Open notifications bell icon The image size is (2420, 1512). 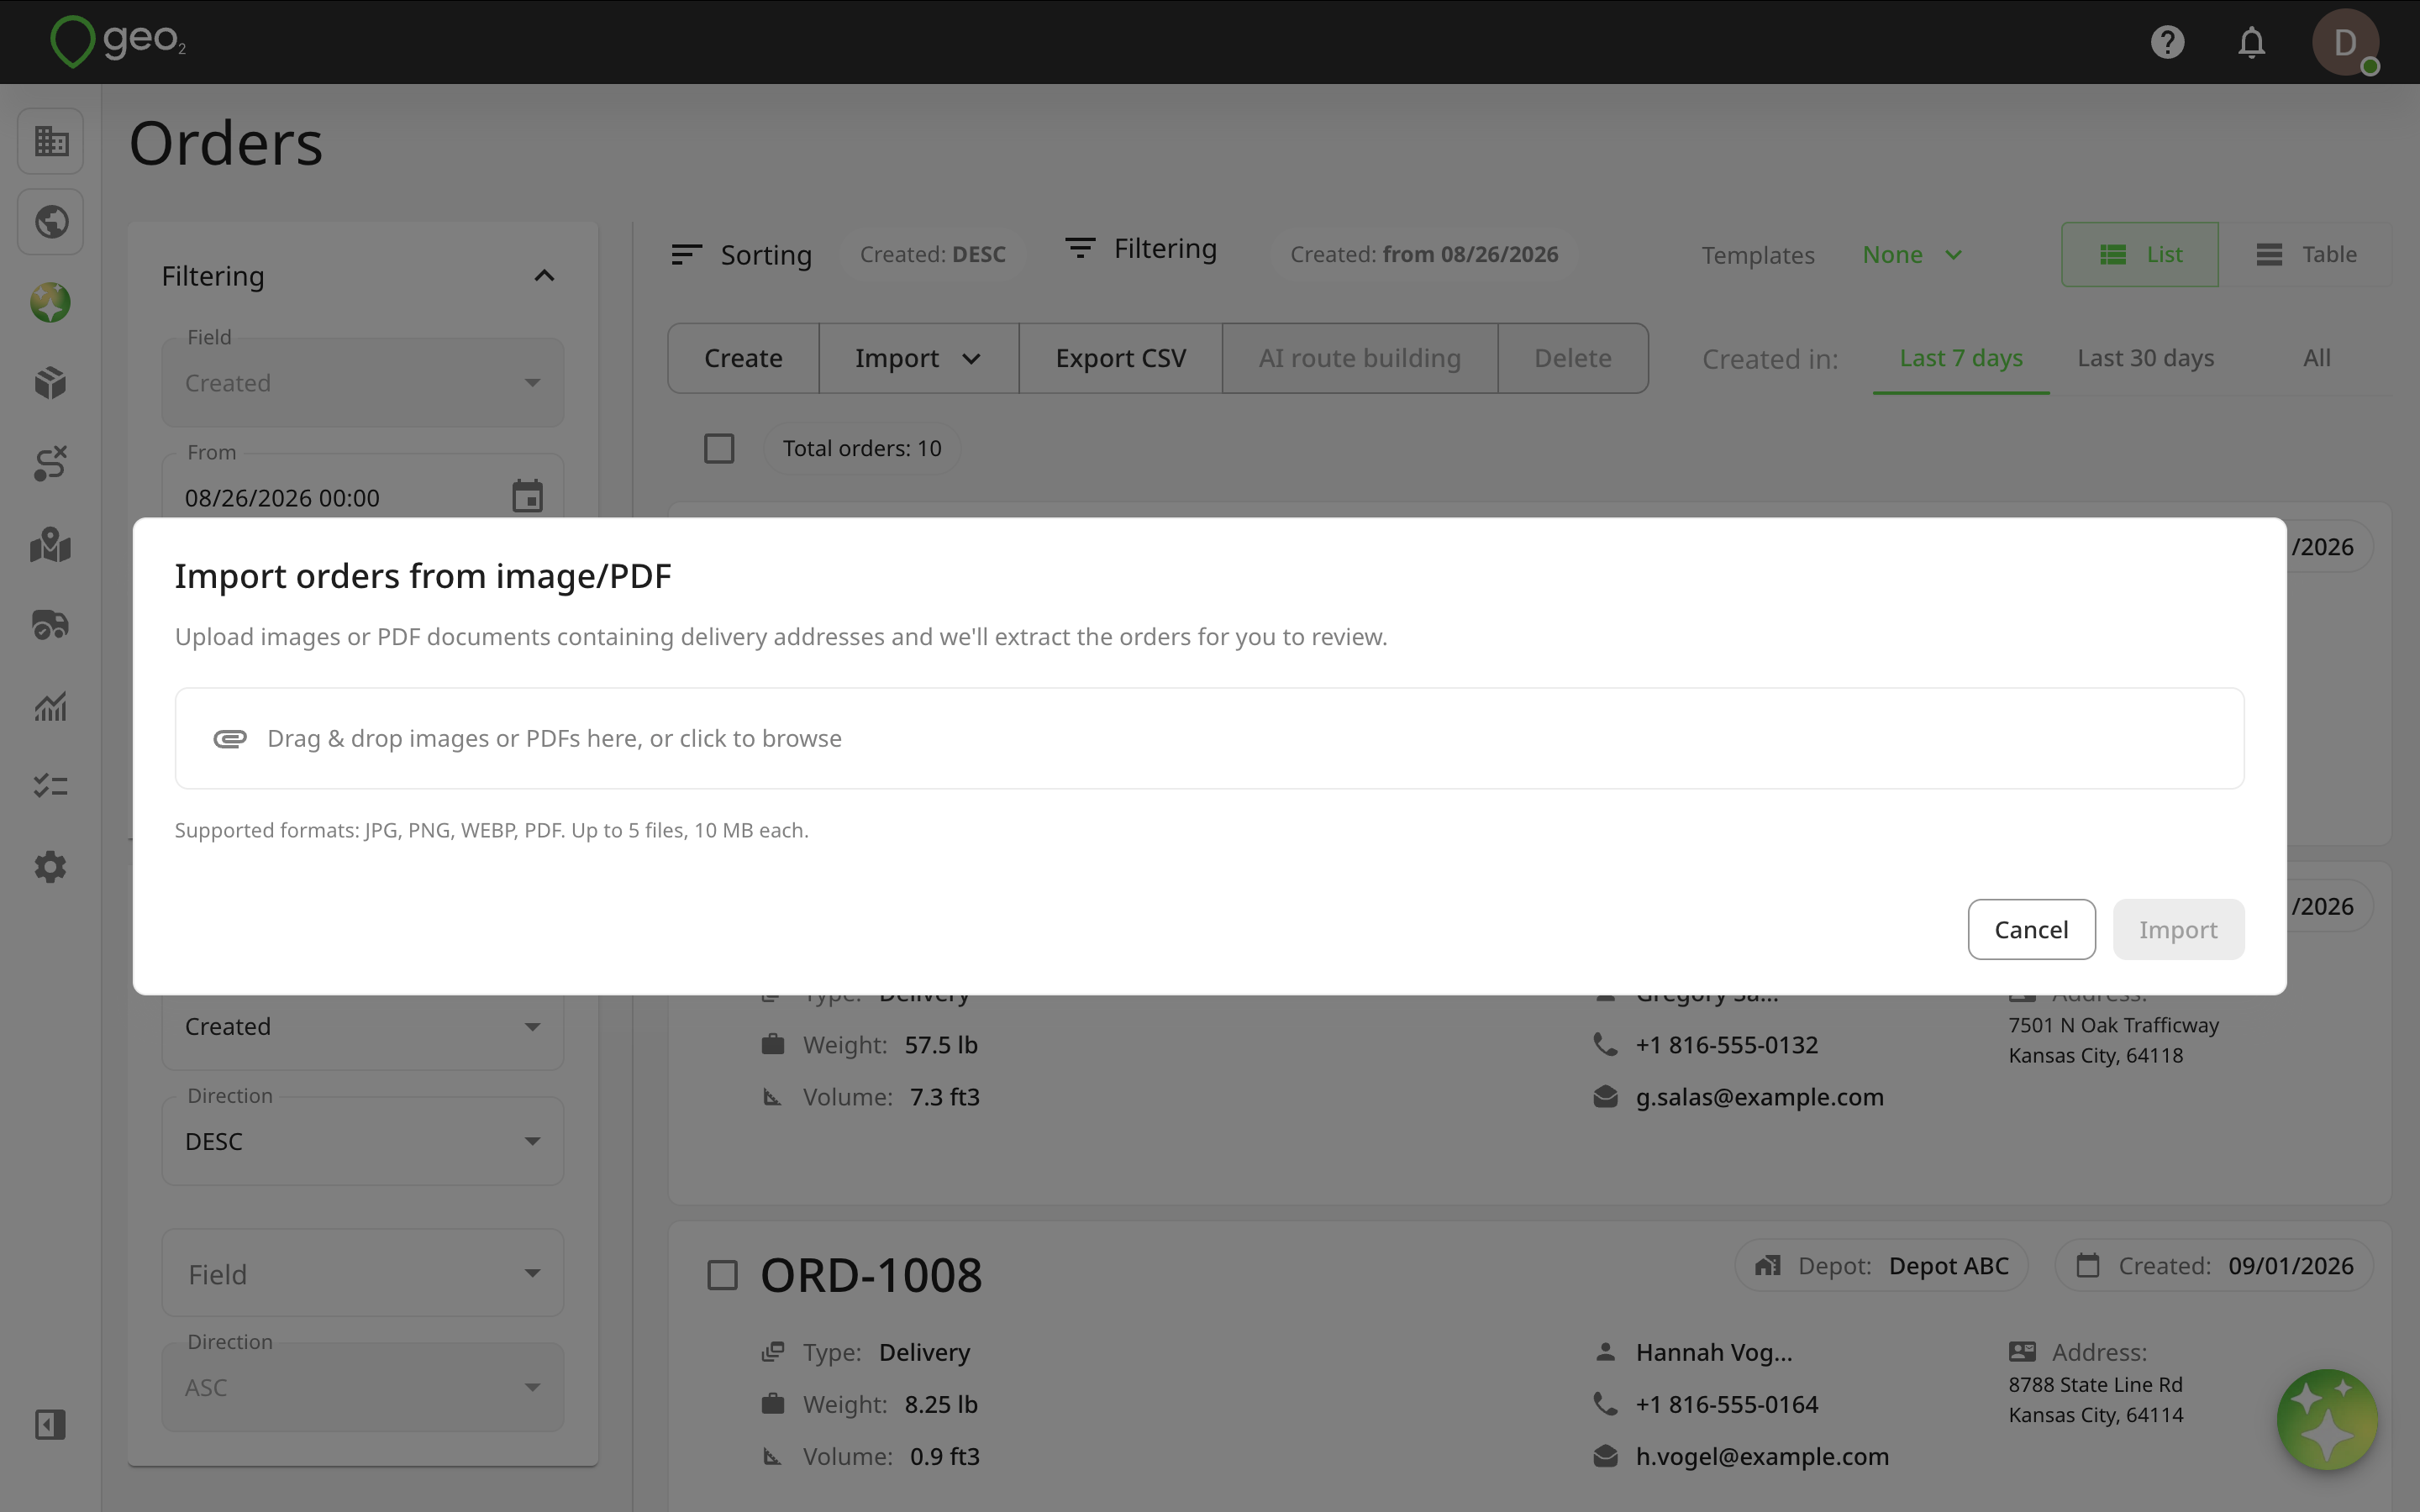pos(2251,42)
